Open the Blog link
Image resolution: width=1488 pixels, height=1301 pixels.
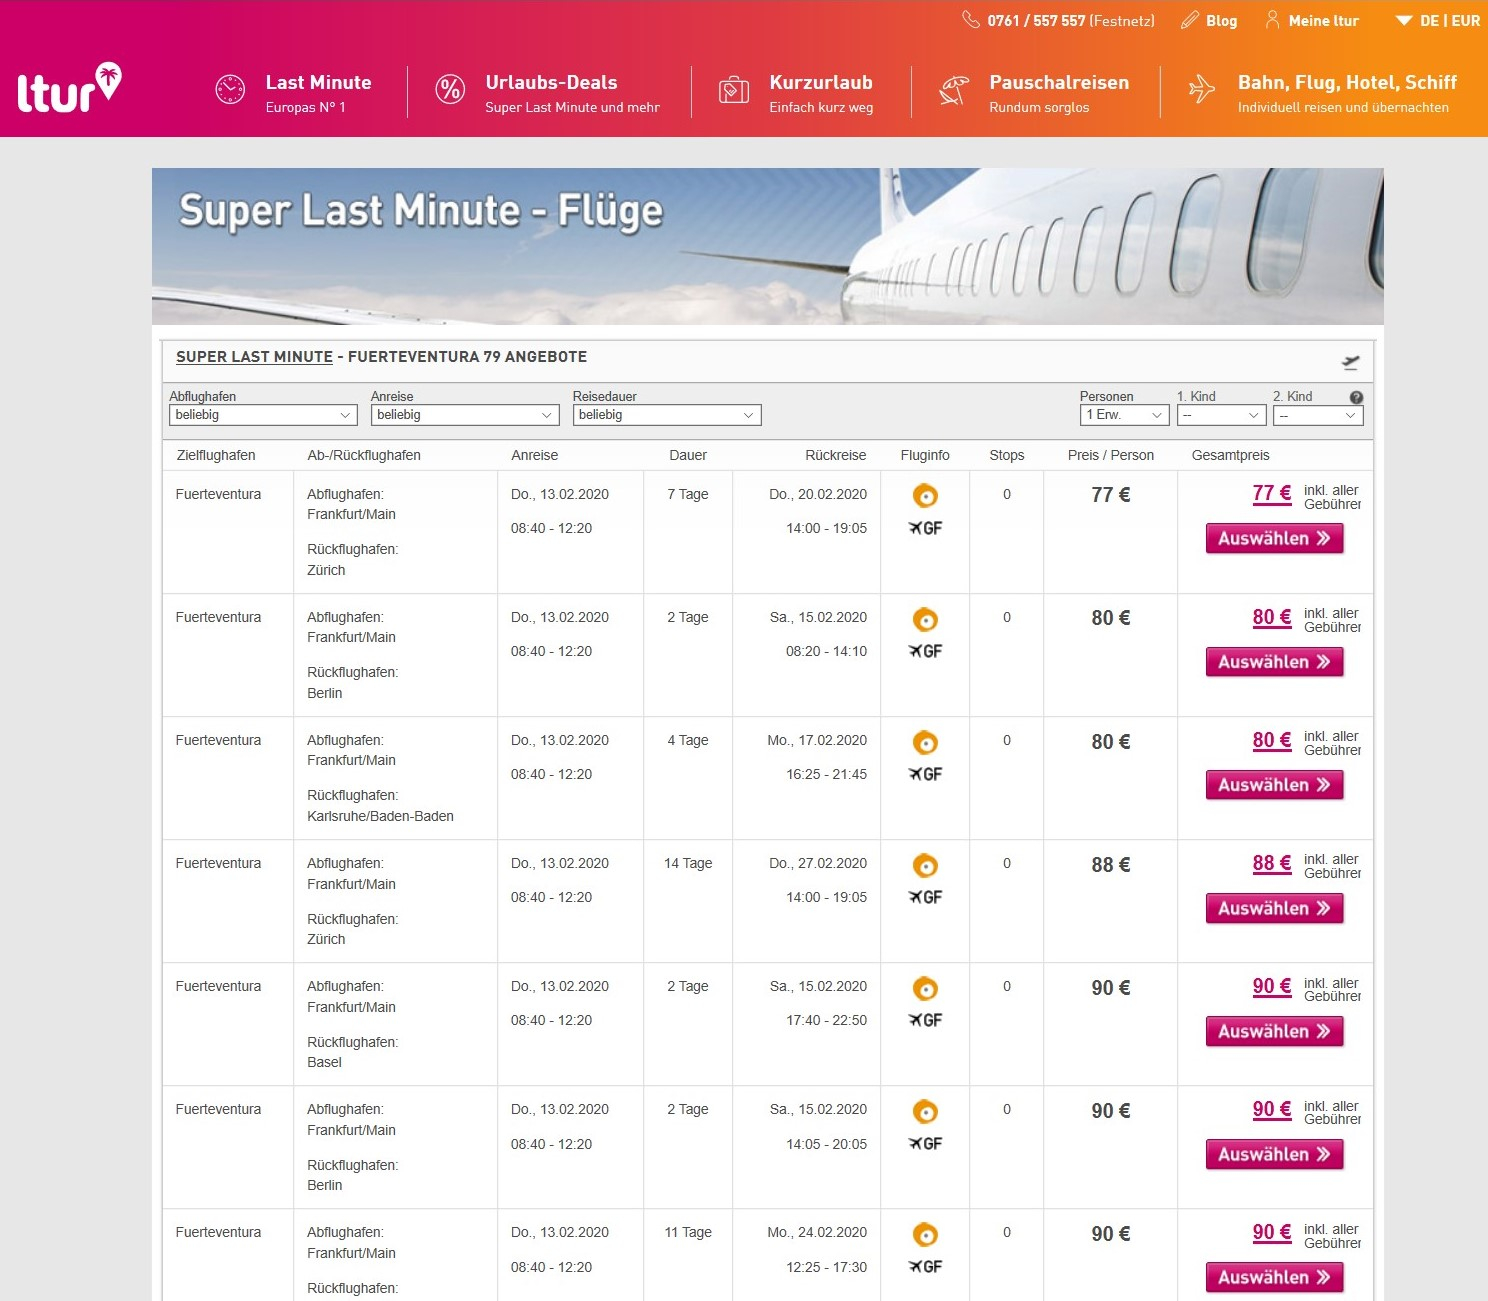pos(1221,20)
